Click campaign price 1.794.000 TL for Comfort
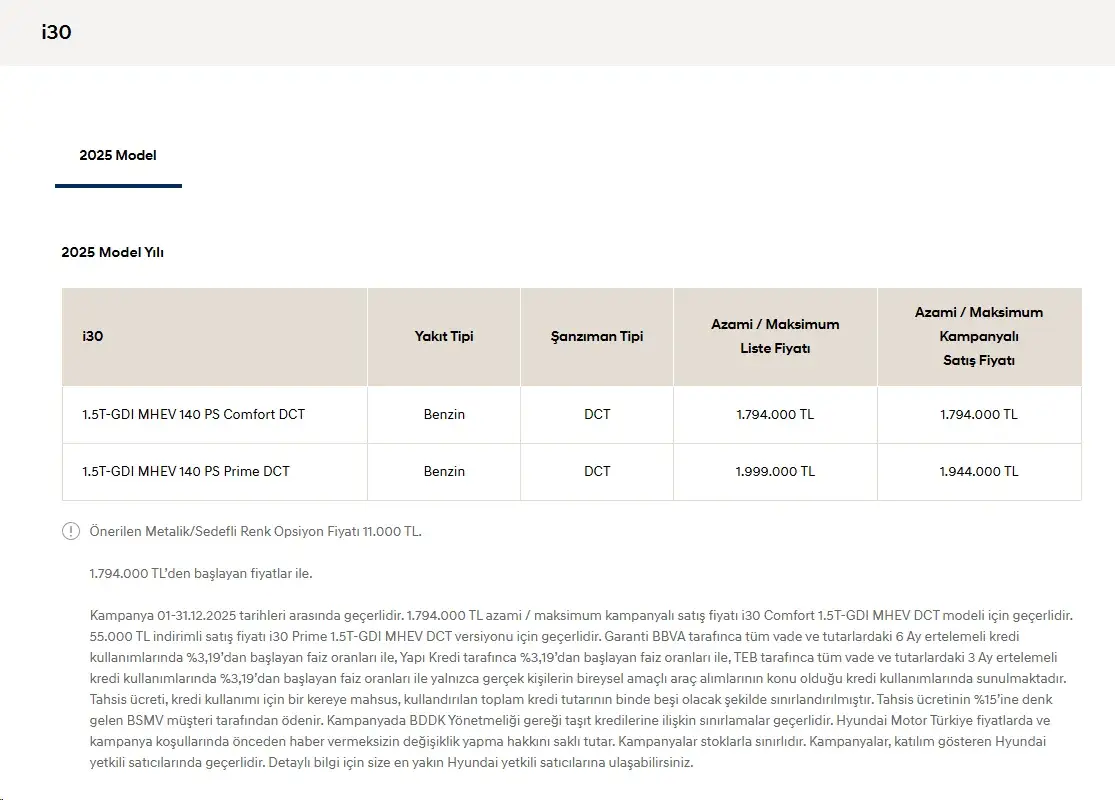 (x=978, y=415)
